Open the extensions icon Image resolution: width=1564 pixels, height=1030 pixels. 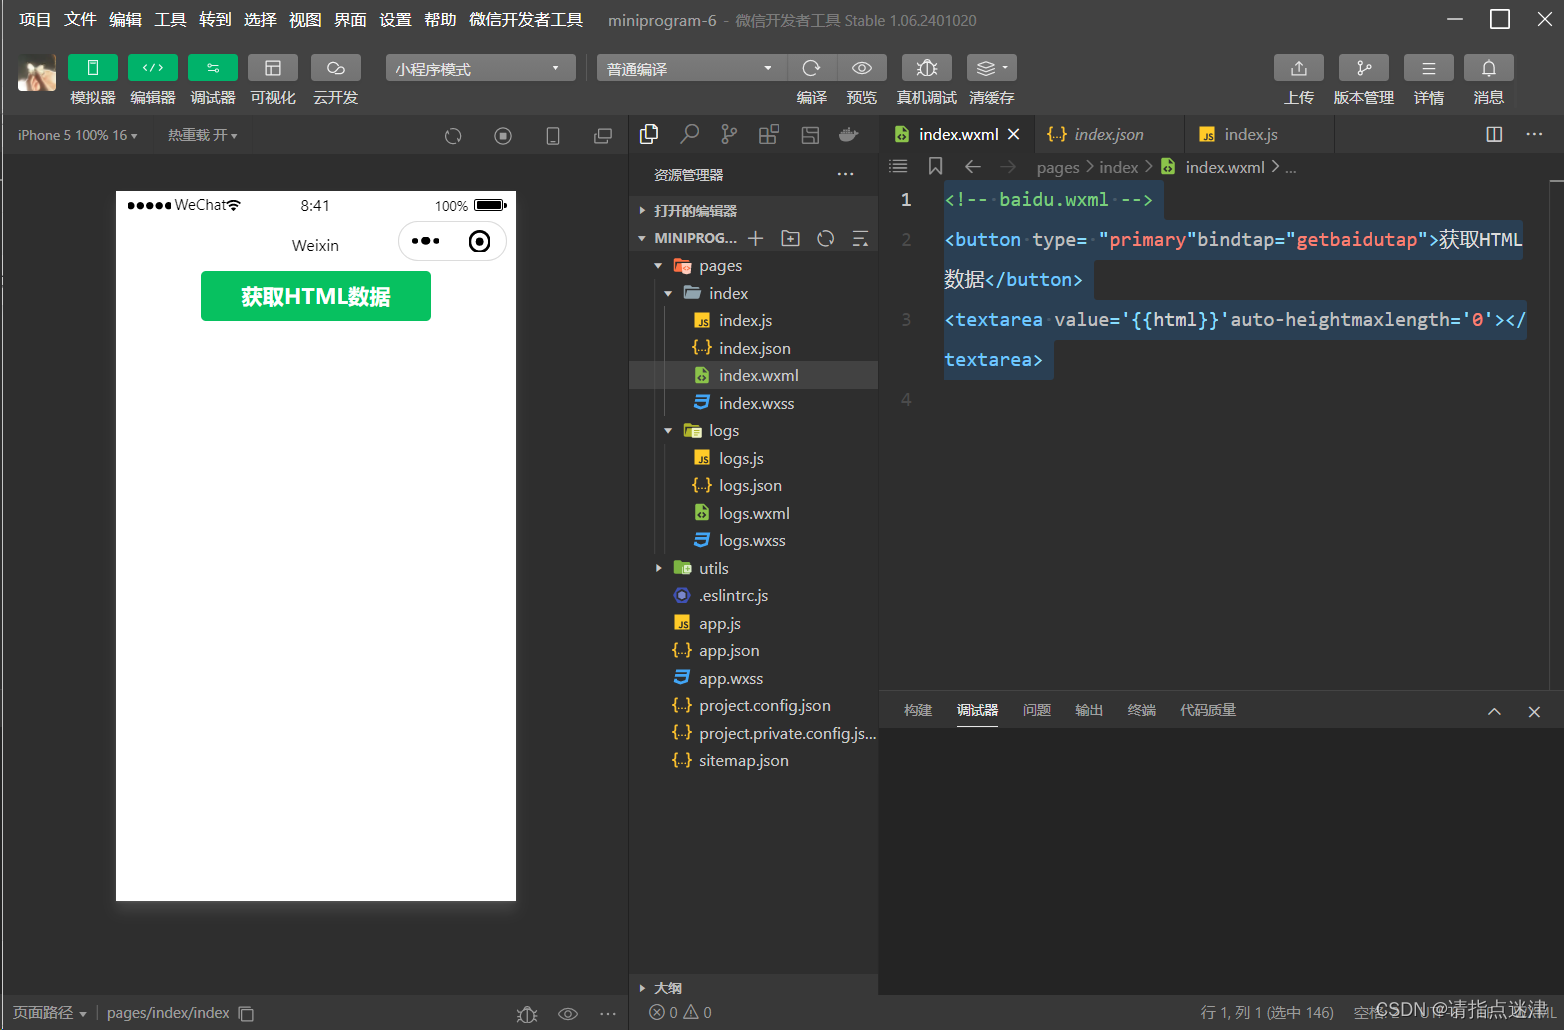pyautogui.click(x=769, y=134)
